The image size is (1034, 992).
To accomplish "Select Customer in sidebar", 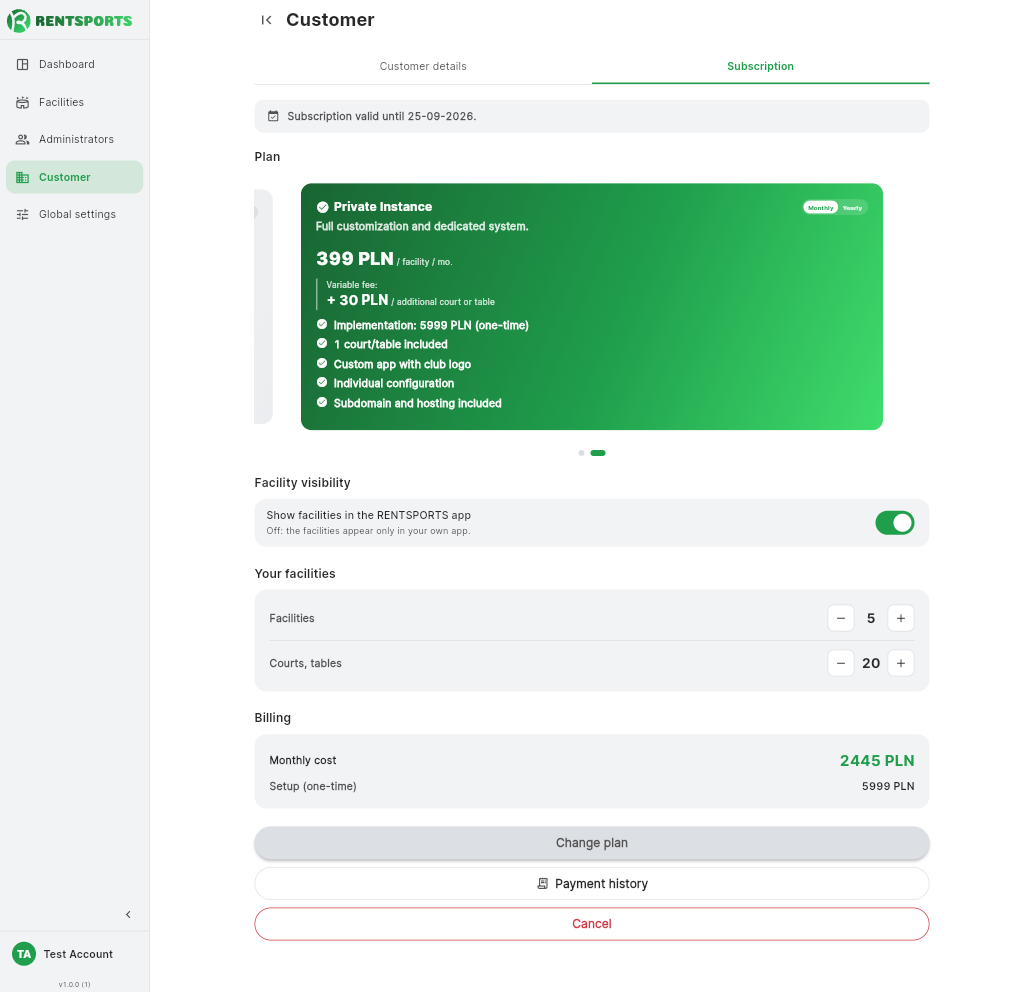I will coord(75,177).
